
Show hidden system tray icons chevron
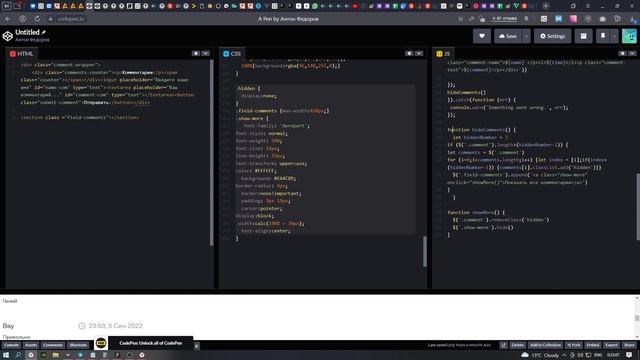(x=564, y=355)
